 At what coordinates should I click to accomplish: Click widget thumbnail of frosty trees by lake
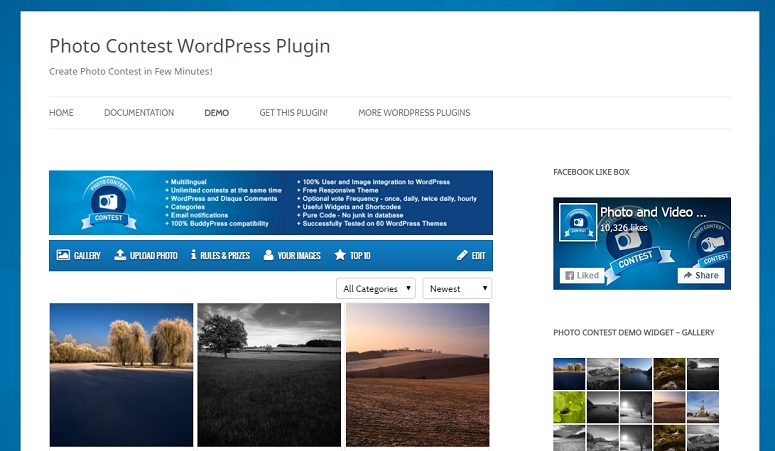pyautogui.click(x=569, y=374)
